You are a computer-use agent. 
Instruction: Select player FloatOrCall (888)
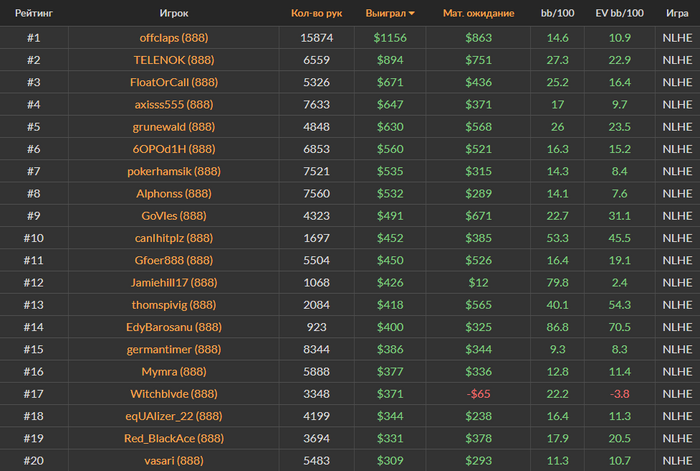click(174, 82)
